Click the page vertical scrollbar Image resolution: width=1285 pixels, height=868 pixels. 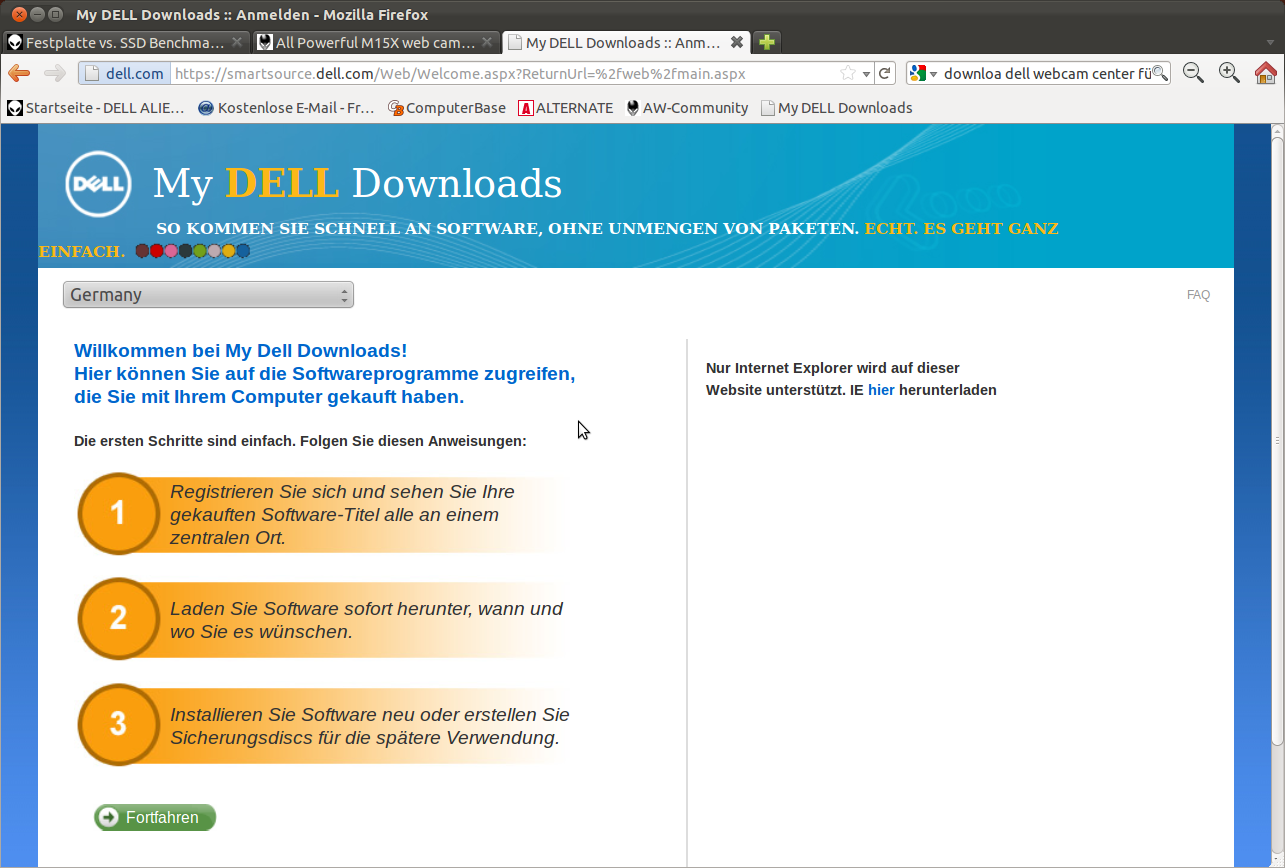(x=1277, y=440)
